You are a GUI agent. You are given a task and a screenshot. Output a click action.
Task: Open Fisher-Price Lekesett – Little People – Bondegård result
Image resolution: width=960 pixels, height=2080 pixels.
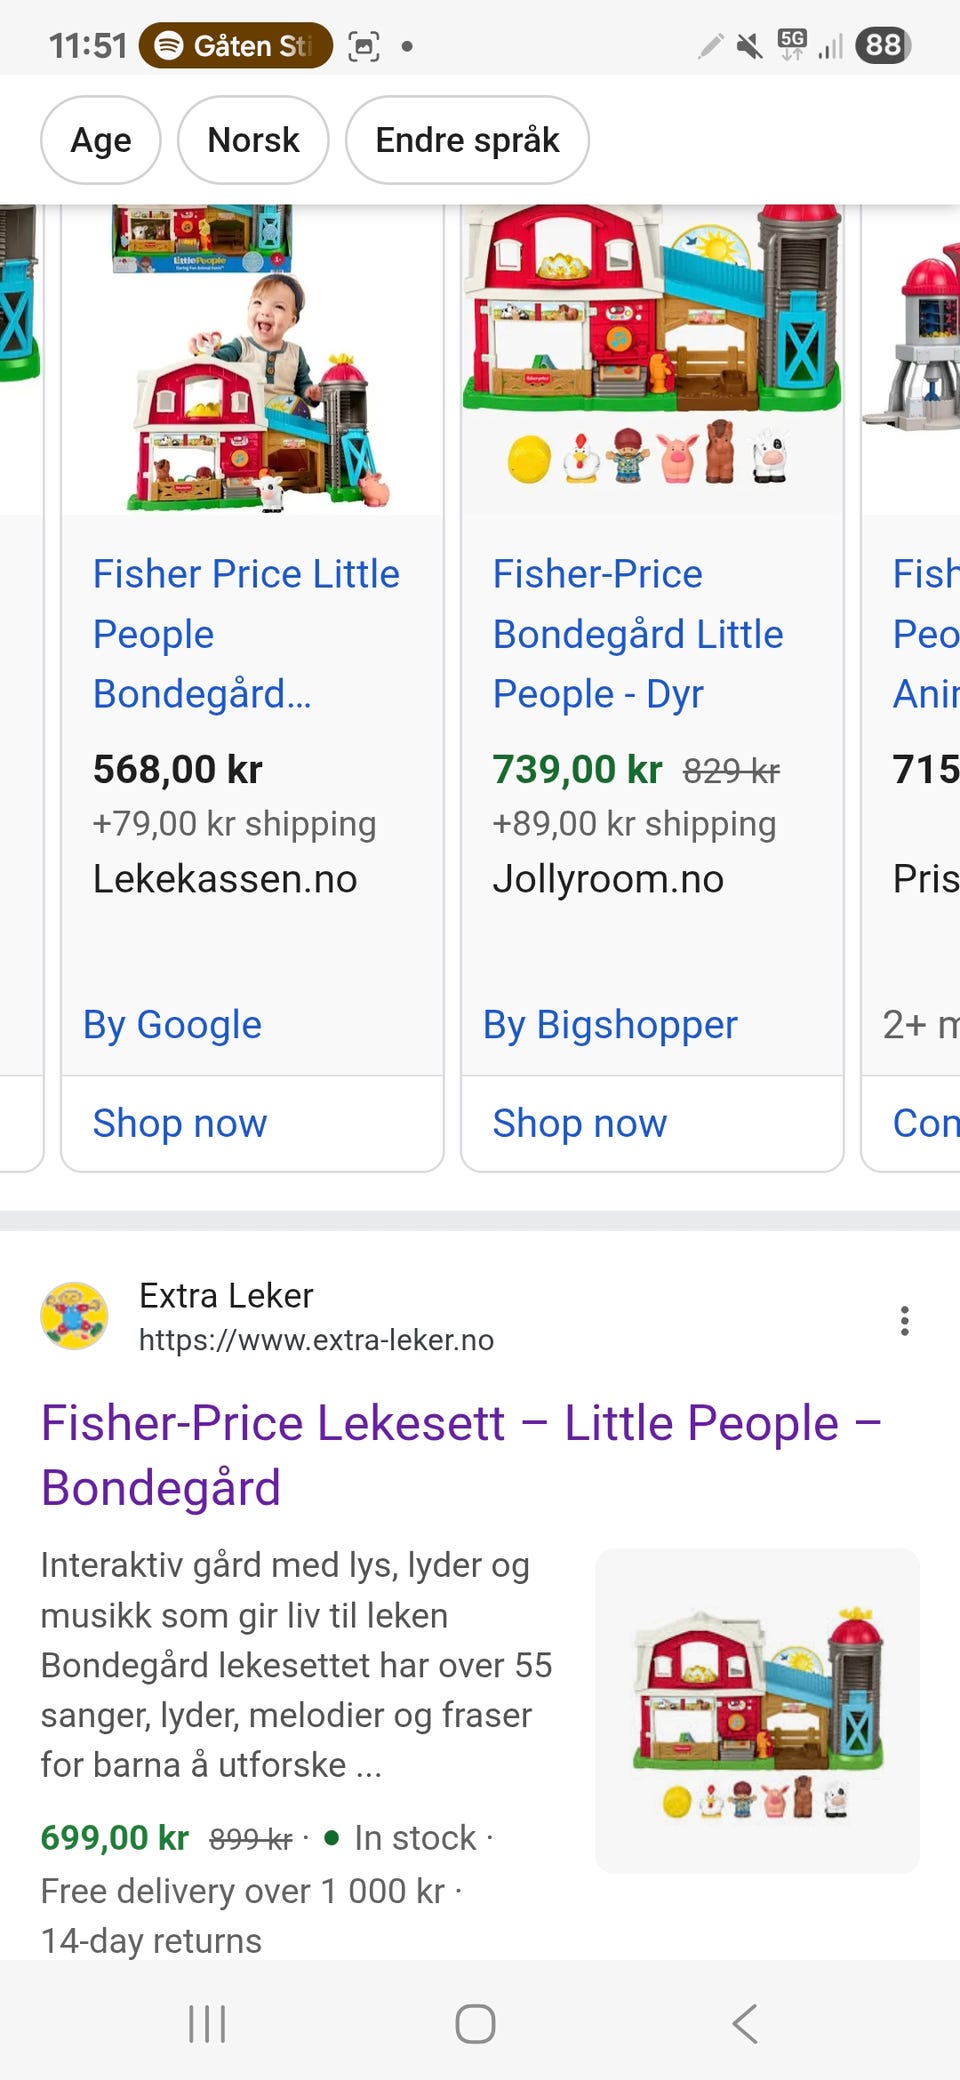[x=460, y=1455]
